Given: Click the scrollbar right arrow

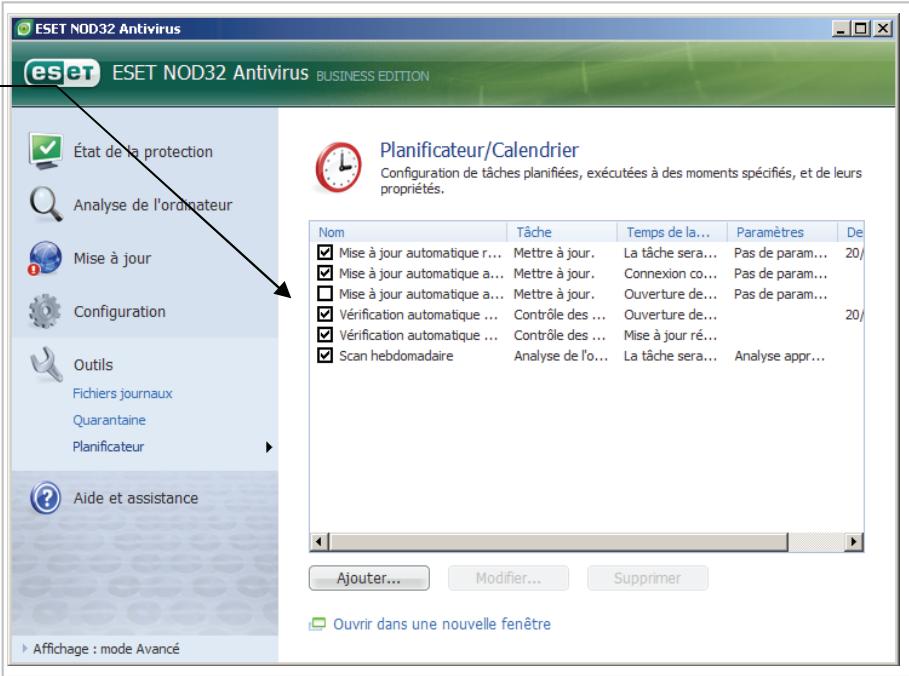Looking at the screenshot, I should (x=853, y=542).
